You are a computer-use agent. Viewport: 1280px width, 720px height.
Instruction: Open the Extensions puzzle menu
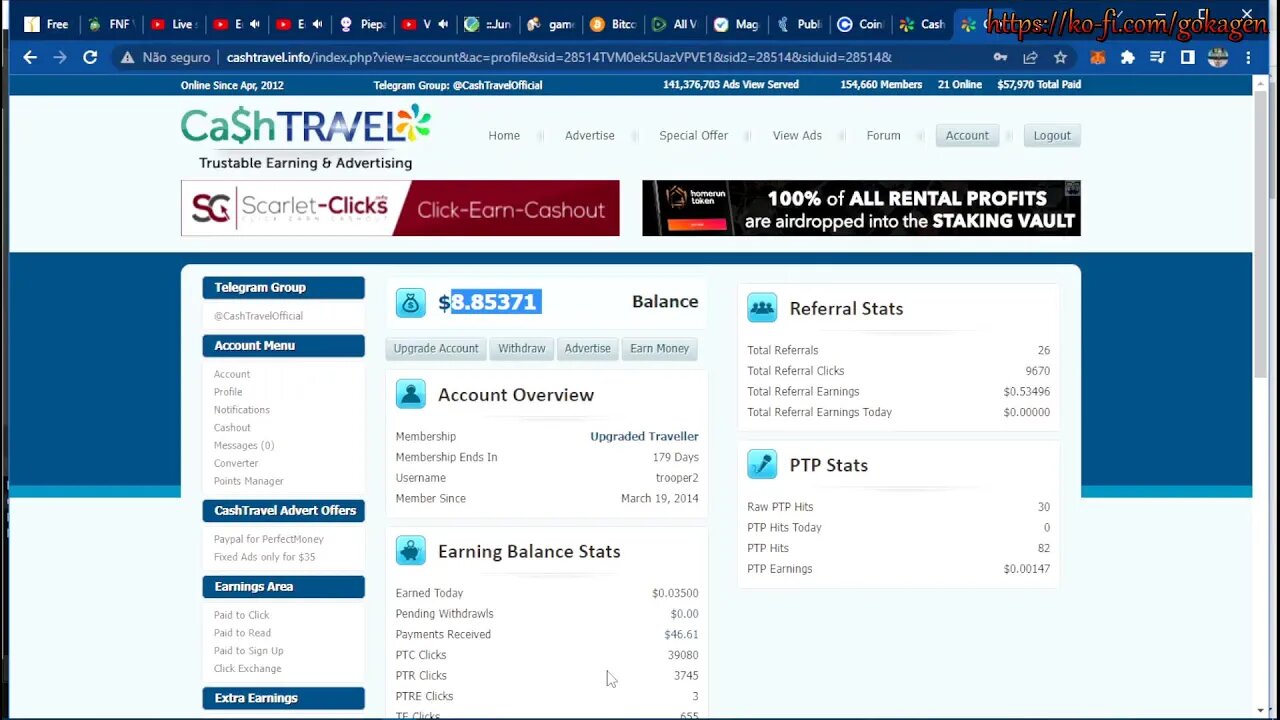click(1128, 58)
